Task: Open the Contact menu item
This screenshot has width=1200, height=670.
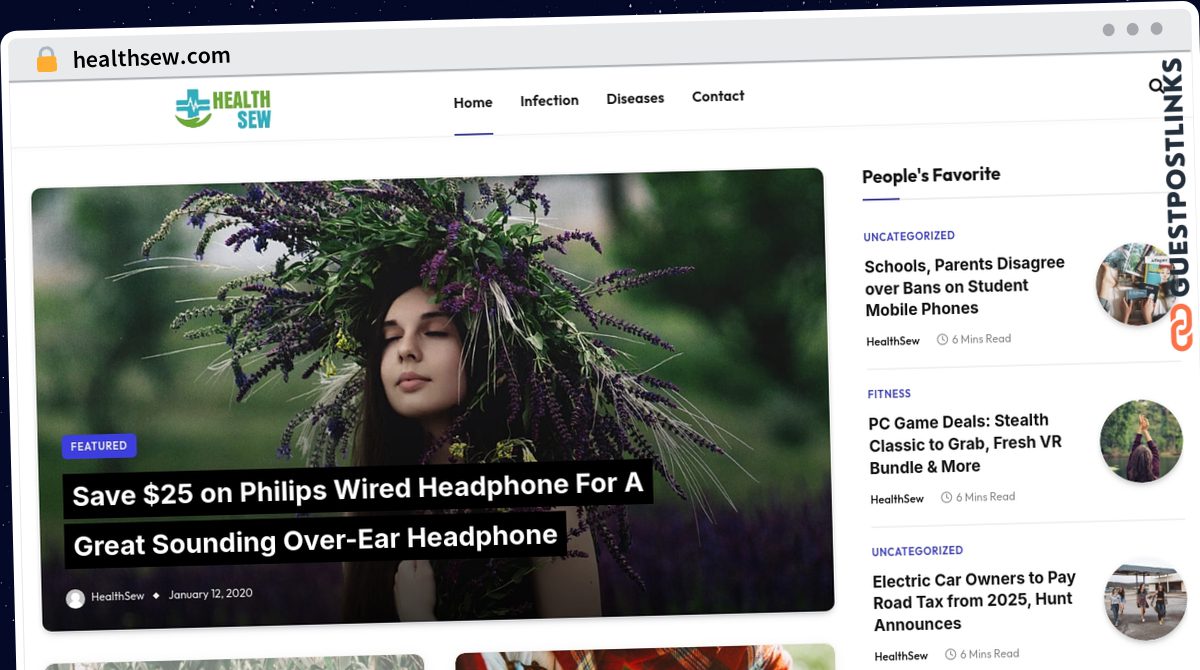Action: click(x=718, y=96)
